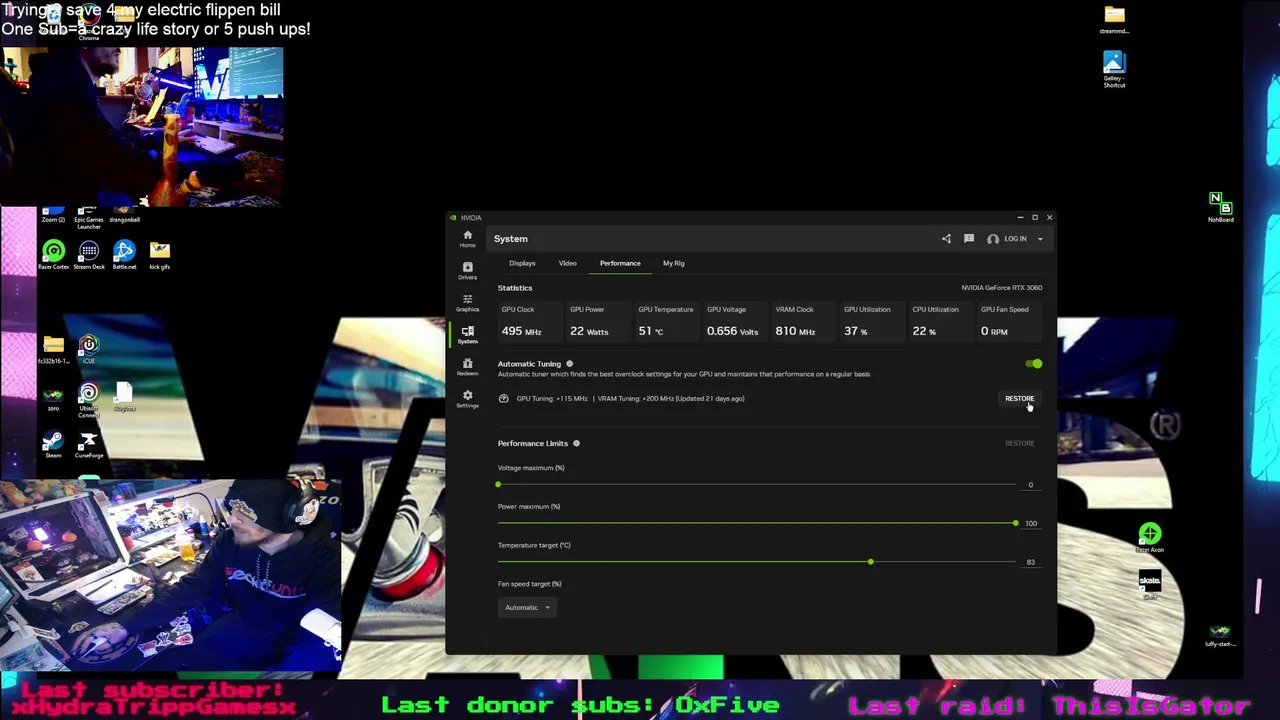Open Stream Deck desktop shortcut
This screenshot has height=720, width=1280.
click(89, 254)
